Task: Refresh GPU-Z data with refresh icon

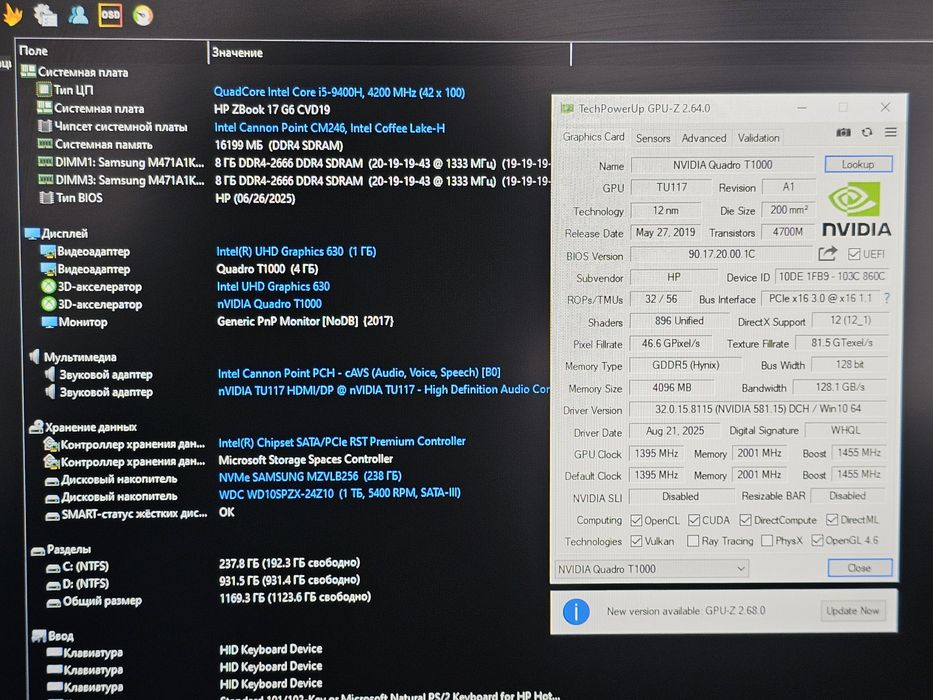Action: click(866, 132)
